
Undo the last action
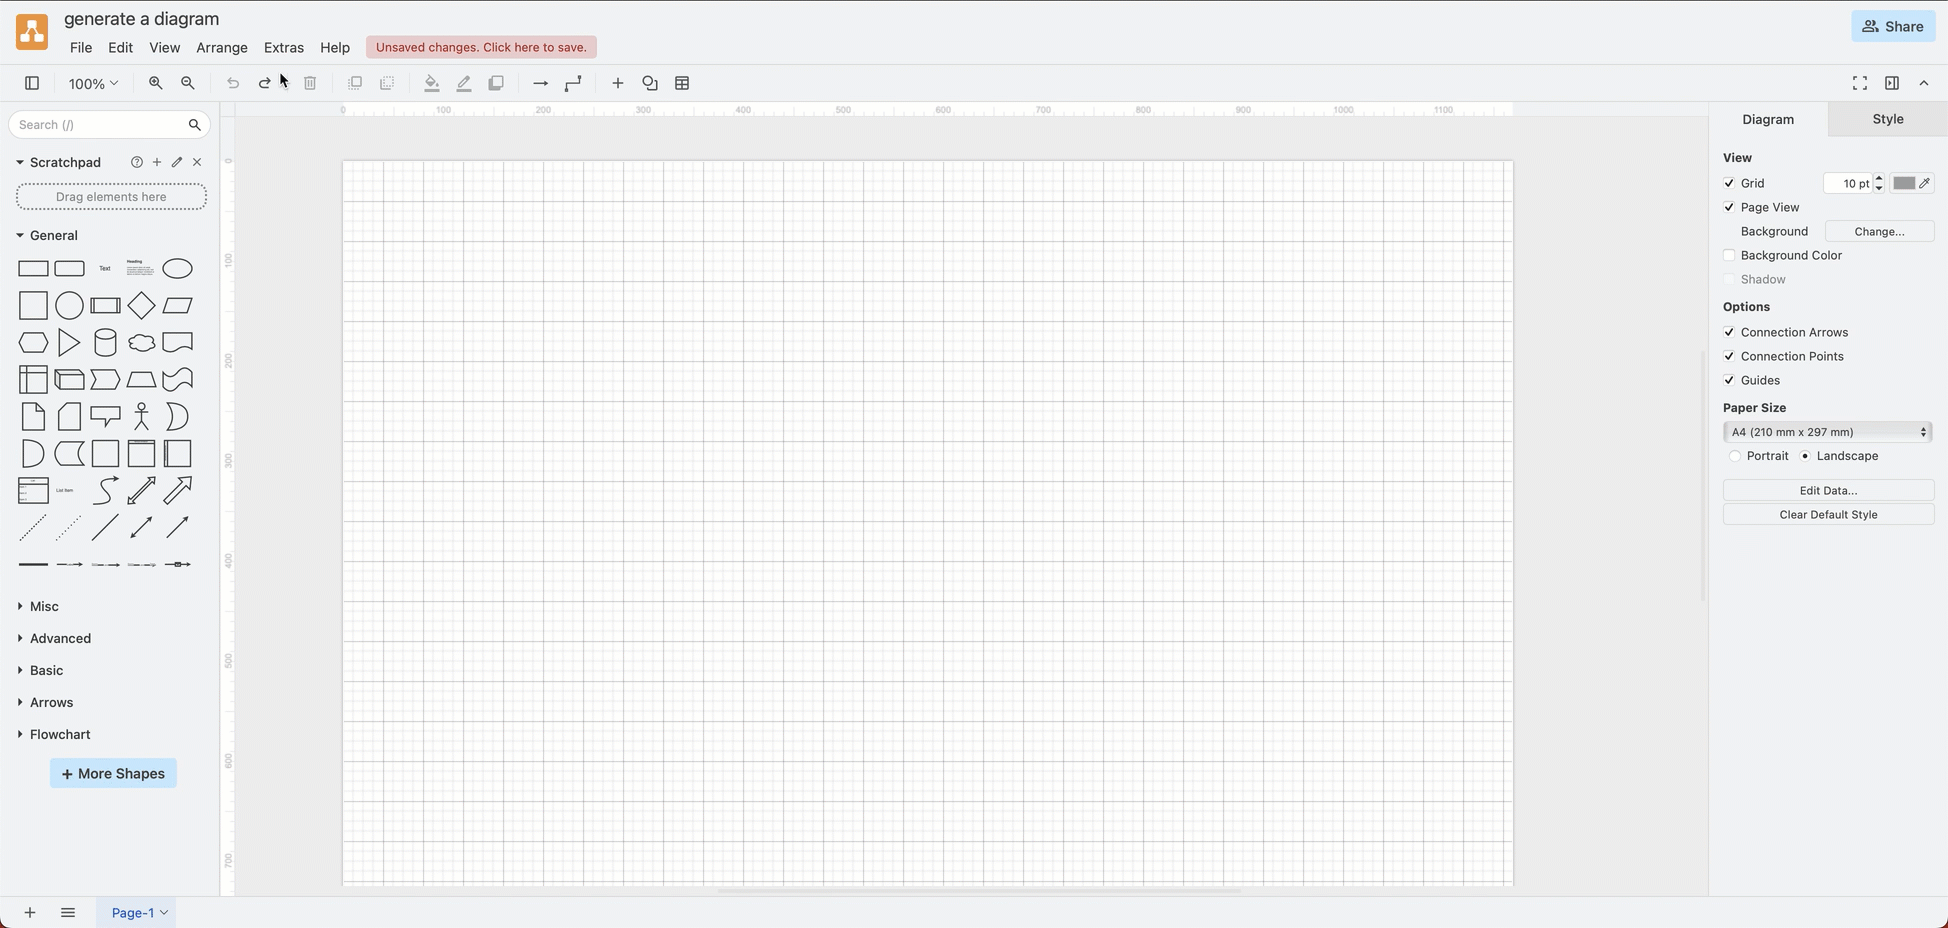point(232,83)
